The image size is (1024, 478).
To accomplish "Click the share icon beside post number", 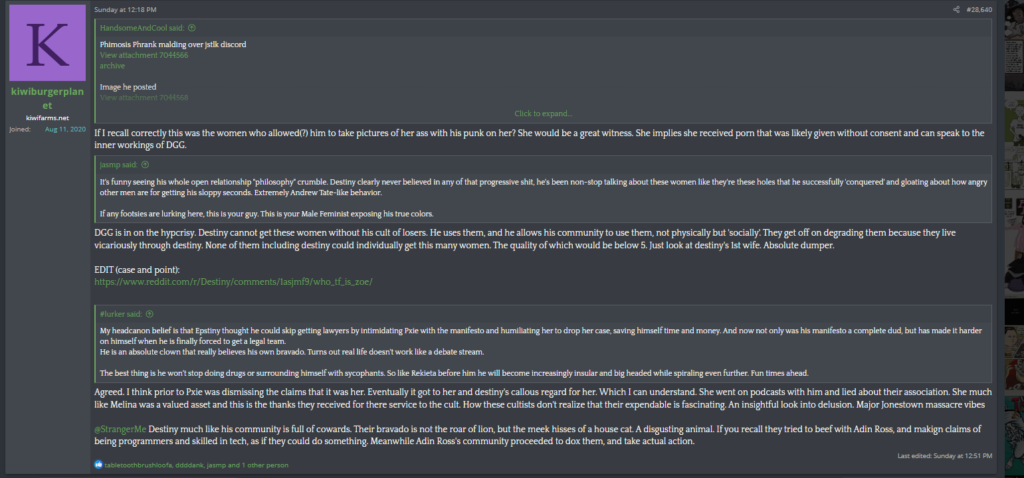I will pos(956,10).
